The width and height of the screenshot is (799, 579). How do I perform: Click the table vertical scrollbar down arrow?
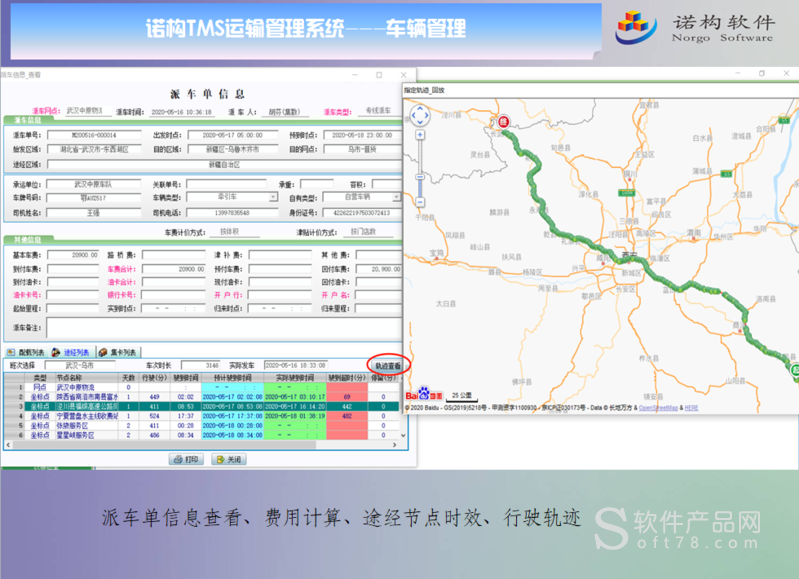pos(404,435)
